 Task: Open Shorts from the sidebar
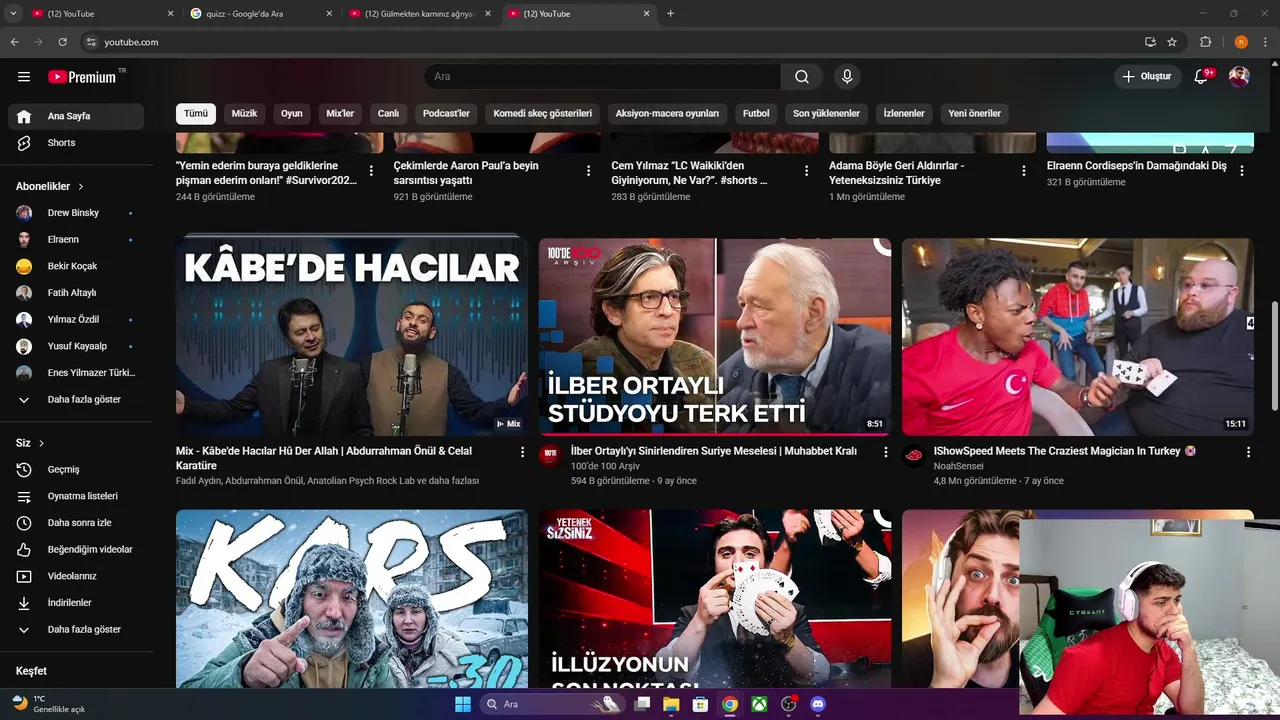click(x=76, y=143)
